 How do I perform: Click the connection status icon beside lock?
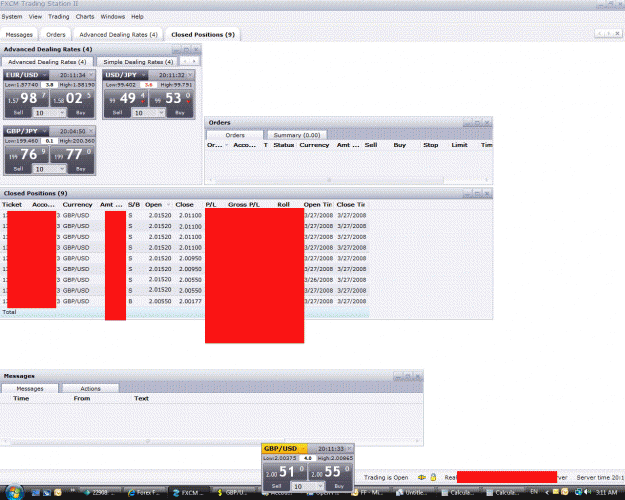422,477
